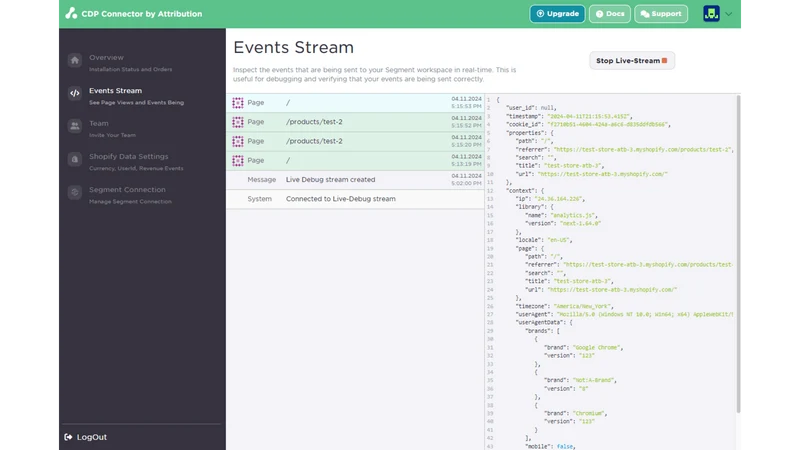Expand the account dropdown chevron
The width and height of the screenshot is (800, 450).
tap(729, 14)
